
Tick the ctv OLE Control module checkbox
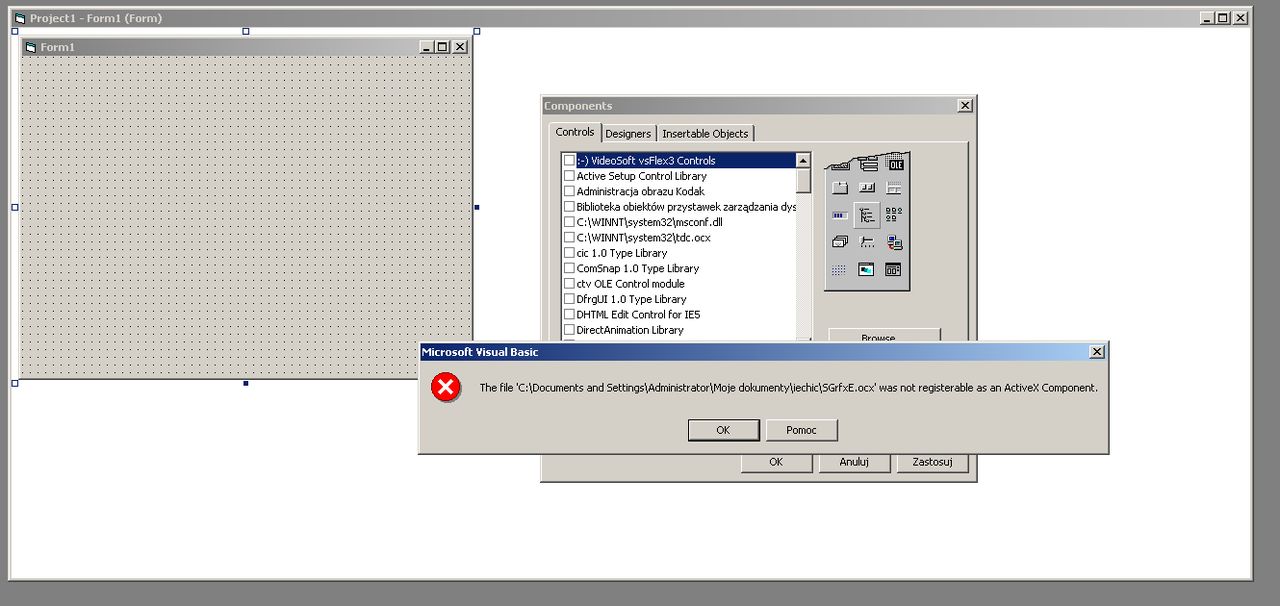[x=569, y=283]
